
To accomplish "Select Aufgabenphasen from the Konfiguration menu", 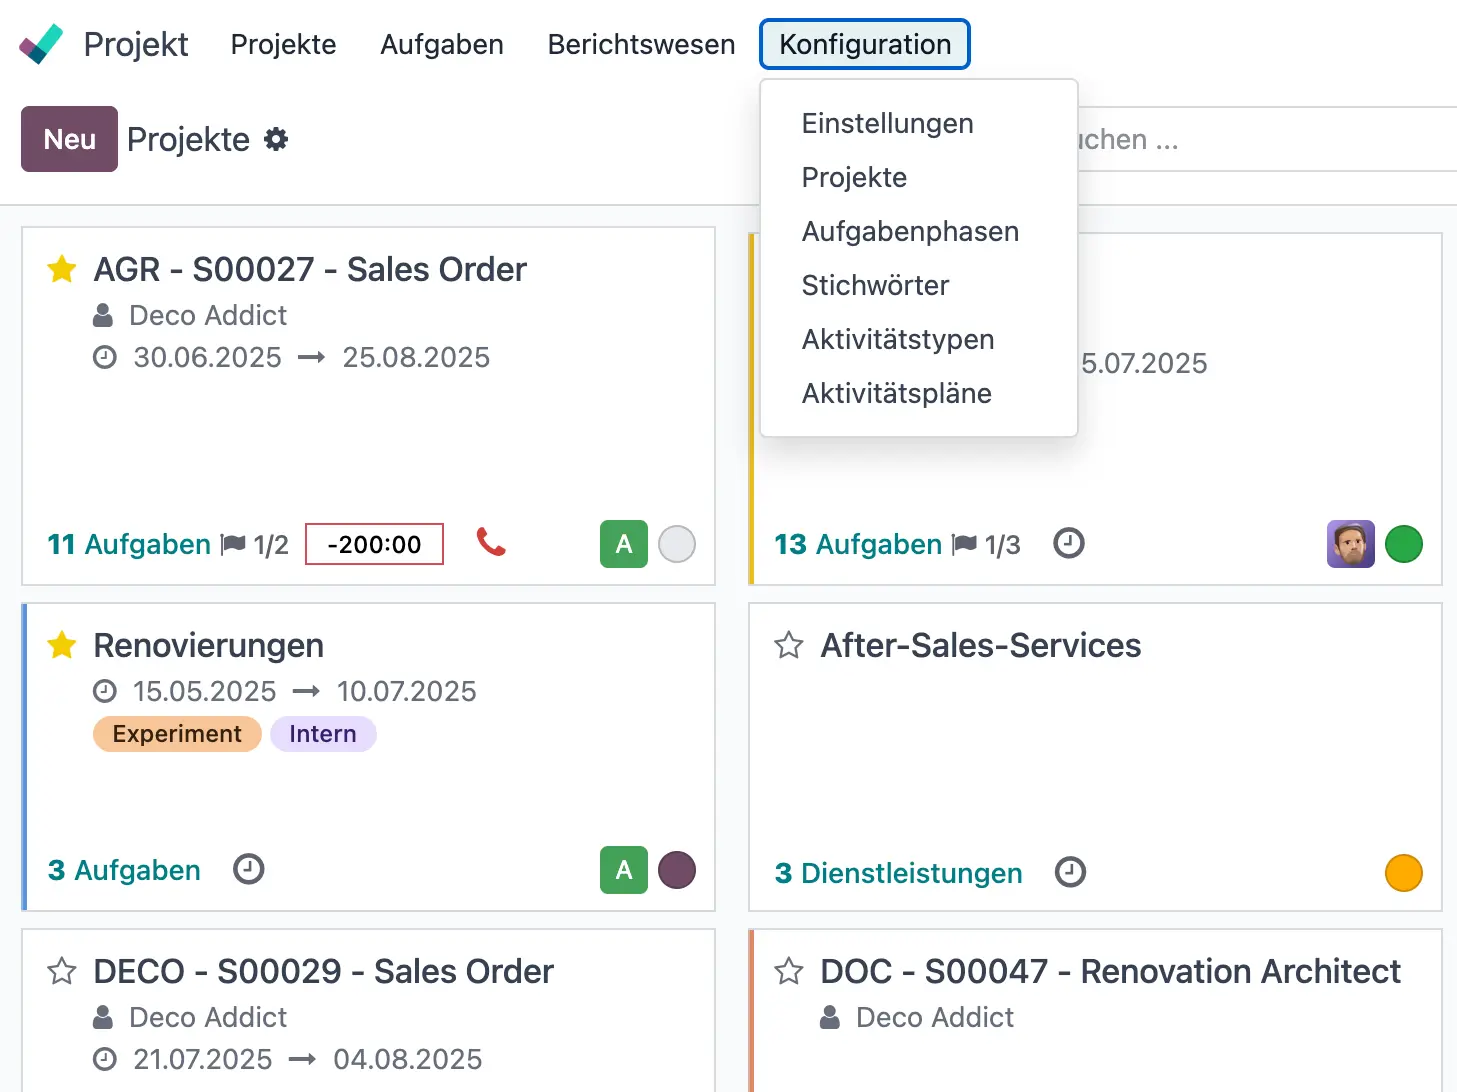I will click(x=910, y=231).
